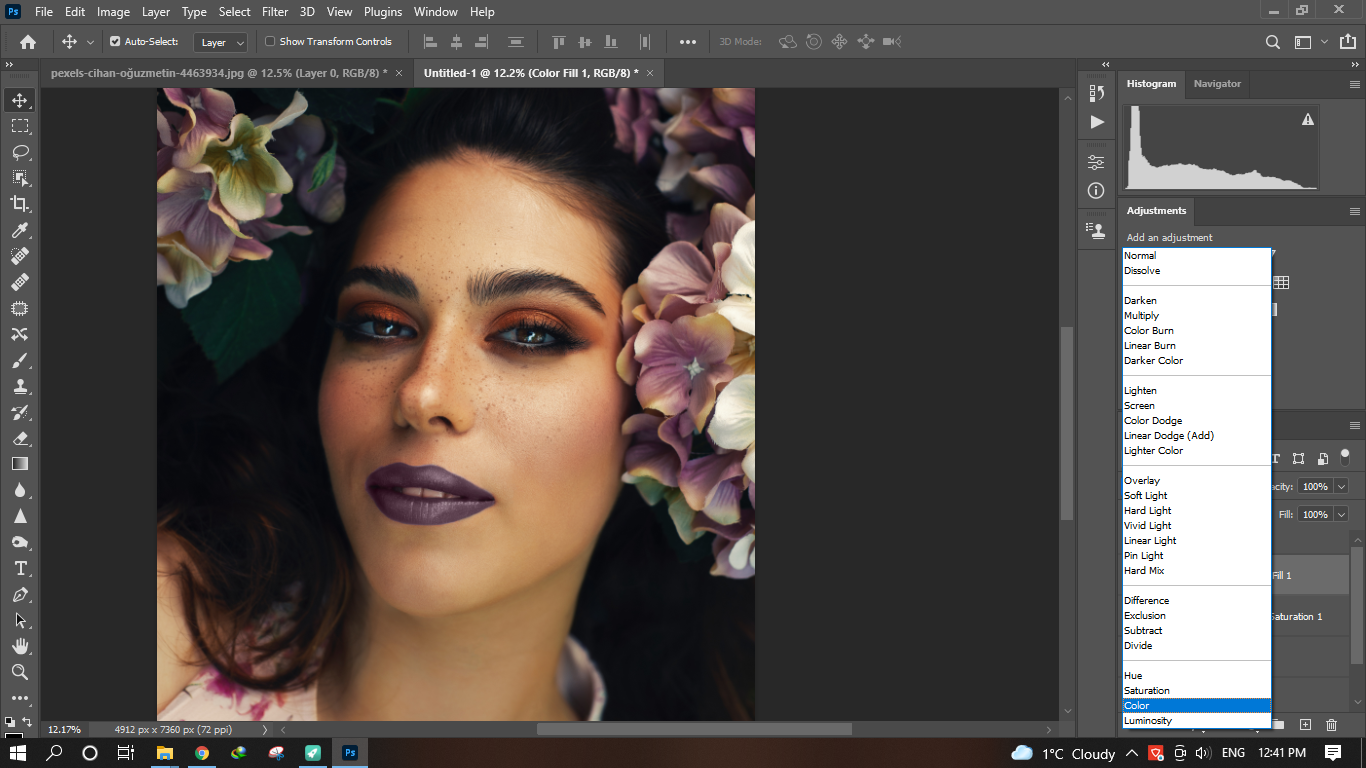Enable Show Transform Controls checkbox

click(x=270, y=42)
